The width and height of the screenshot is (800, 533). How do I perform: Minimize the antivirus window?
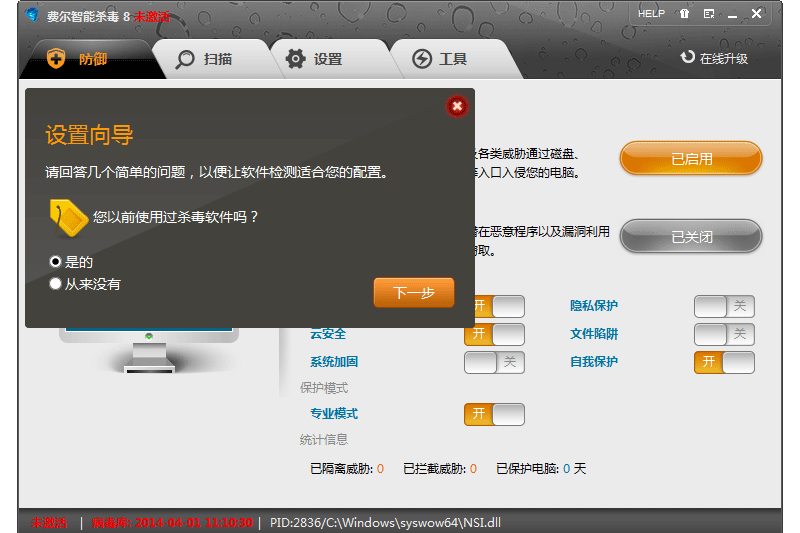(733, 15)
